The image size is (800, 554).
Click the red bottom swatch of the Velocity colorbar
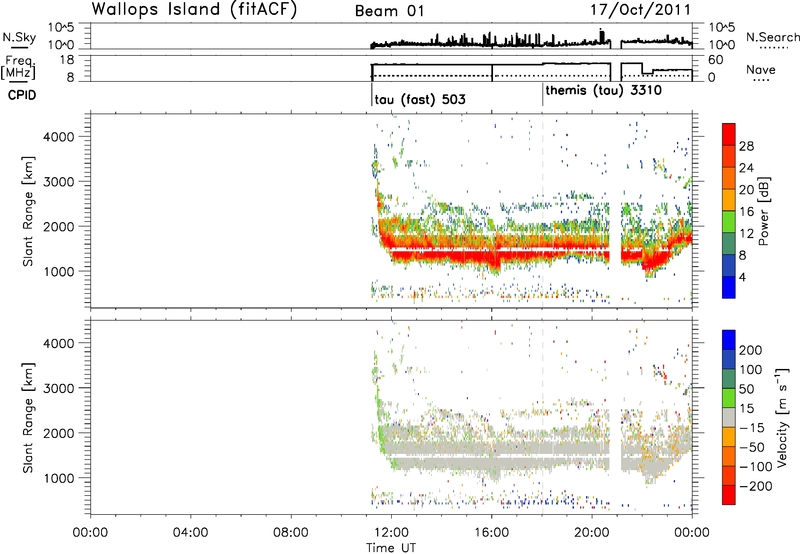[x=729, y=495]
